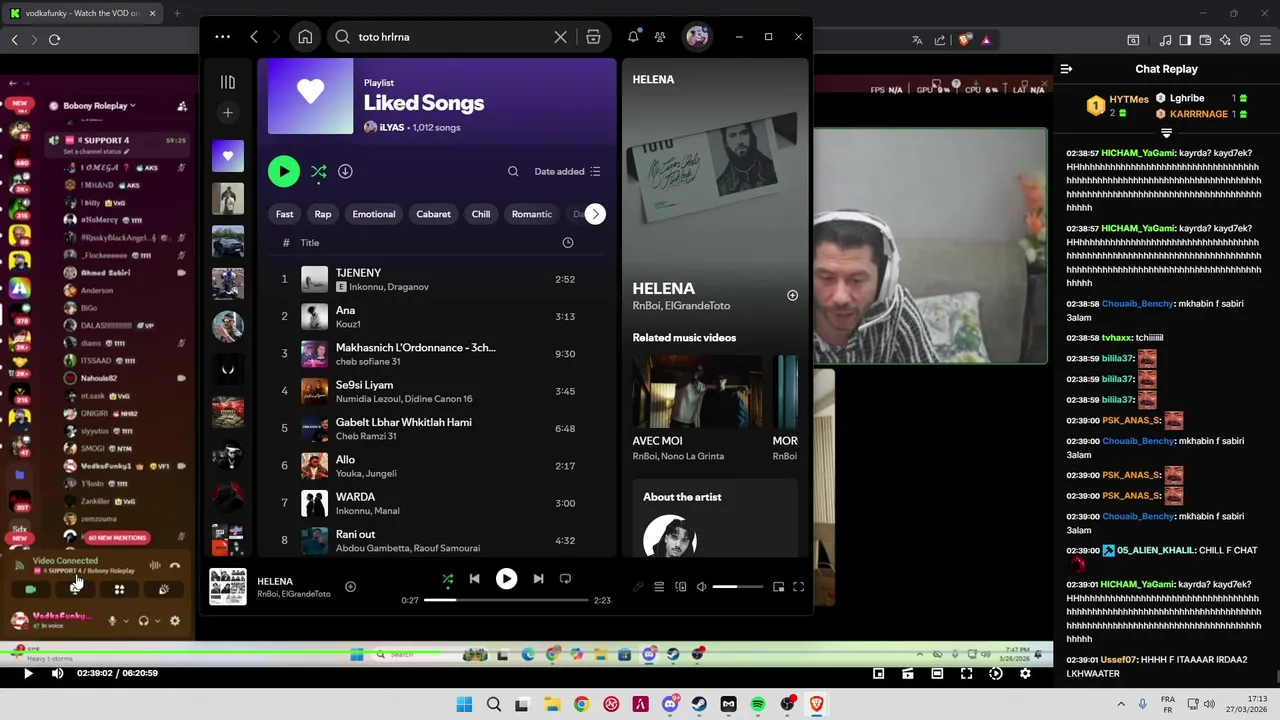Search within the Liked Songs playlist
The image size is (1280, 720).
(x=513, y=171)
